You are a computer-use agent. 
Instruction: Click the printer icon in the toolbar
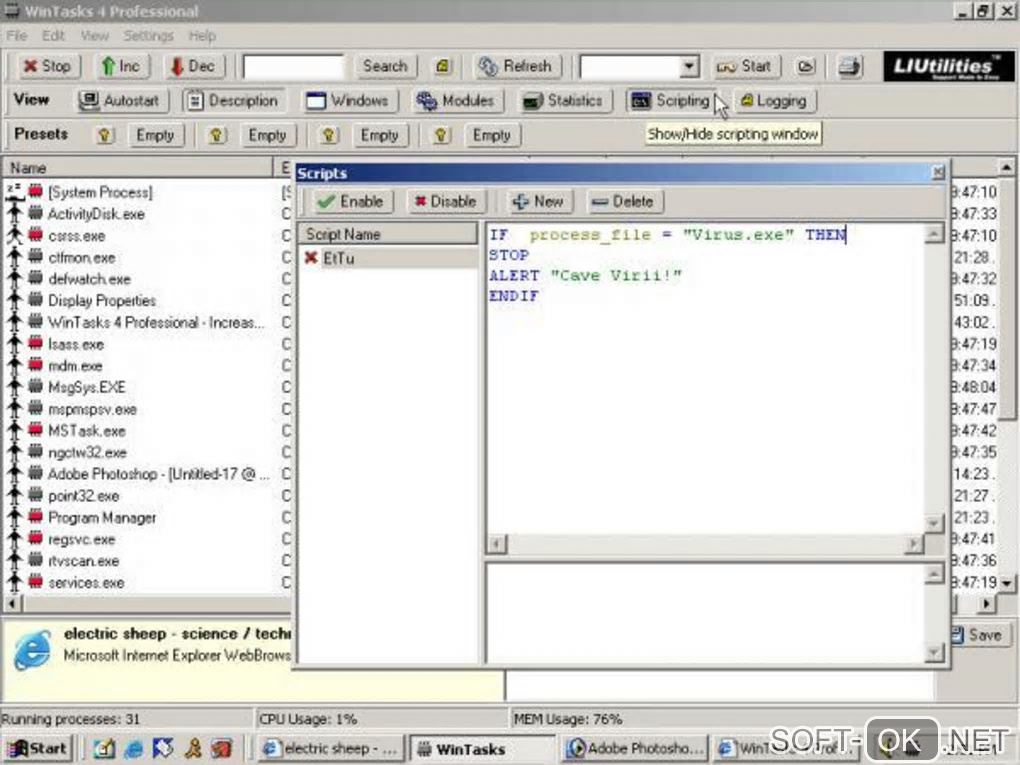[x=849, y=67]
